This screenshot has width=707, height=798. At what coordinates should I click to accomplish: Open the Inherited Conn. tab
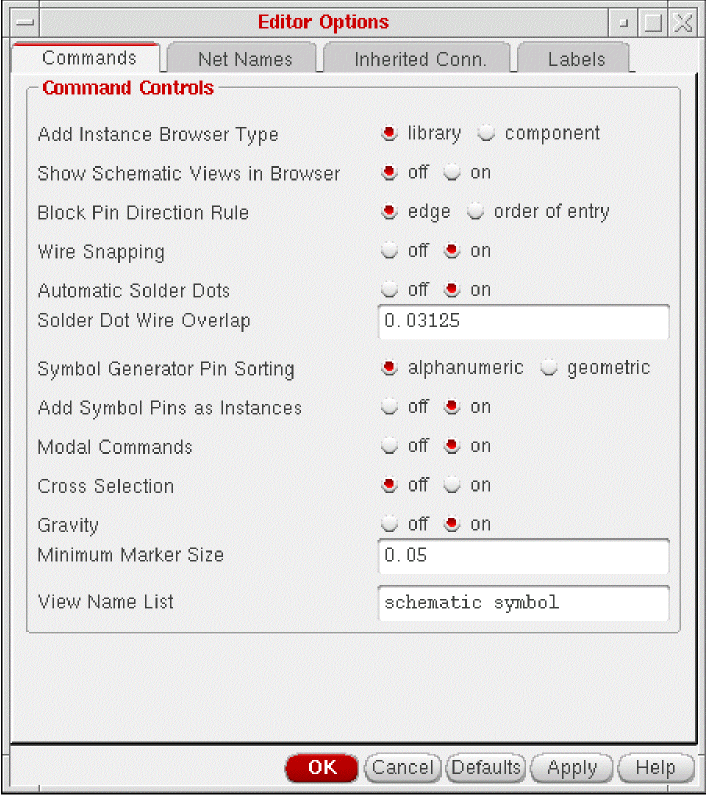coord(420,59)
